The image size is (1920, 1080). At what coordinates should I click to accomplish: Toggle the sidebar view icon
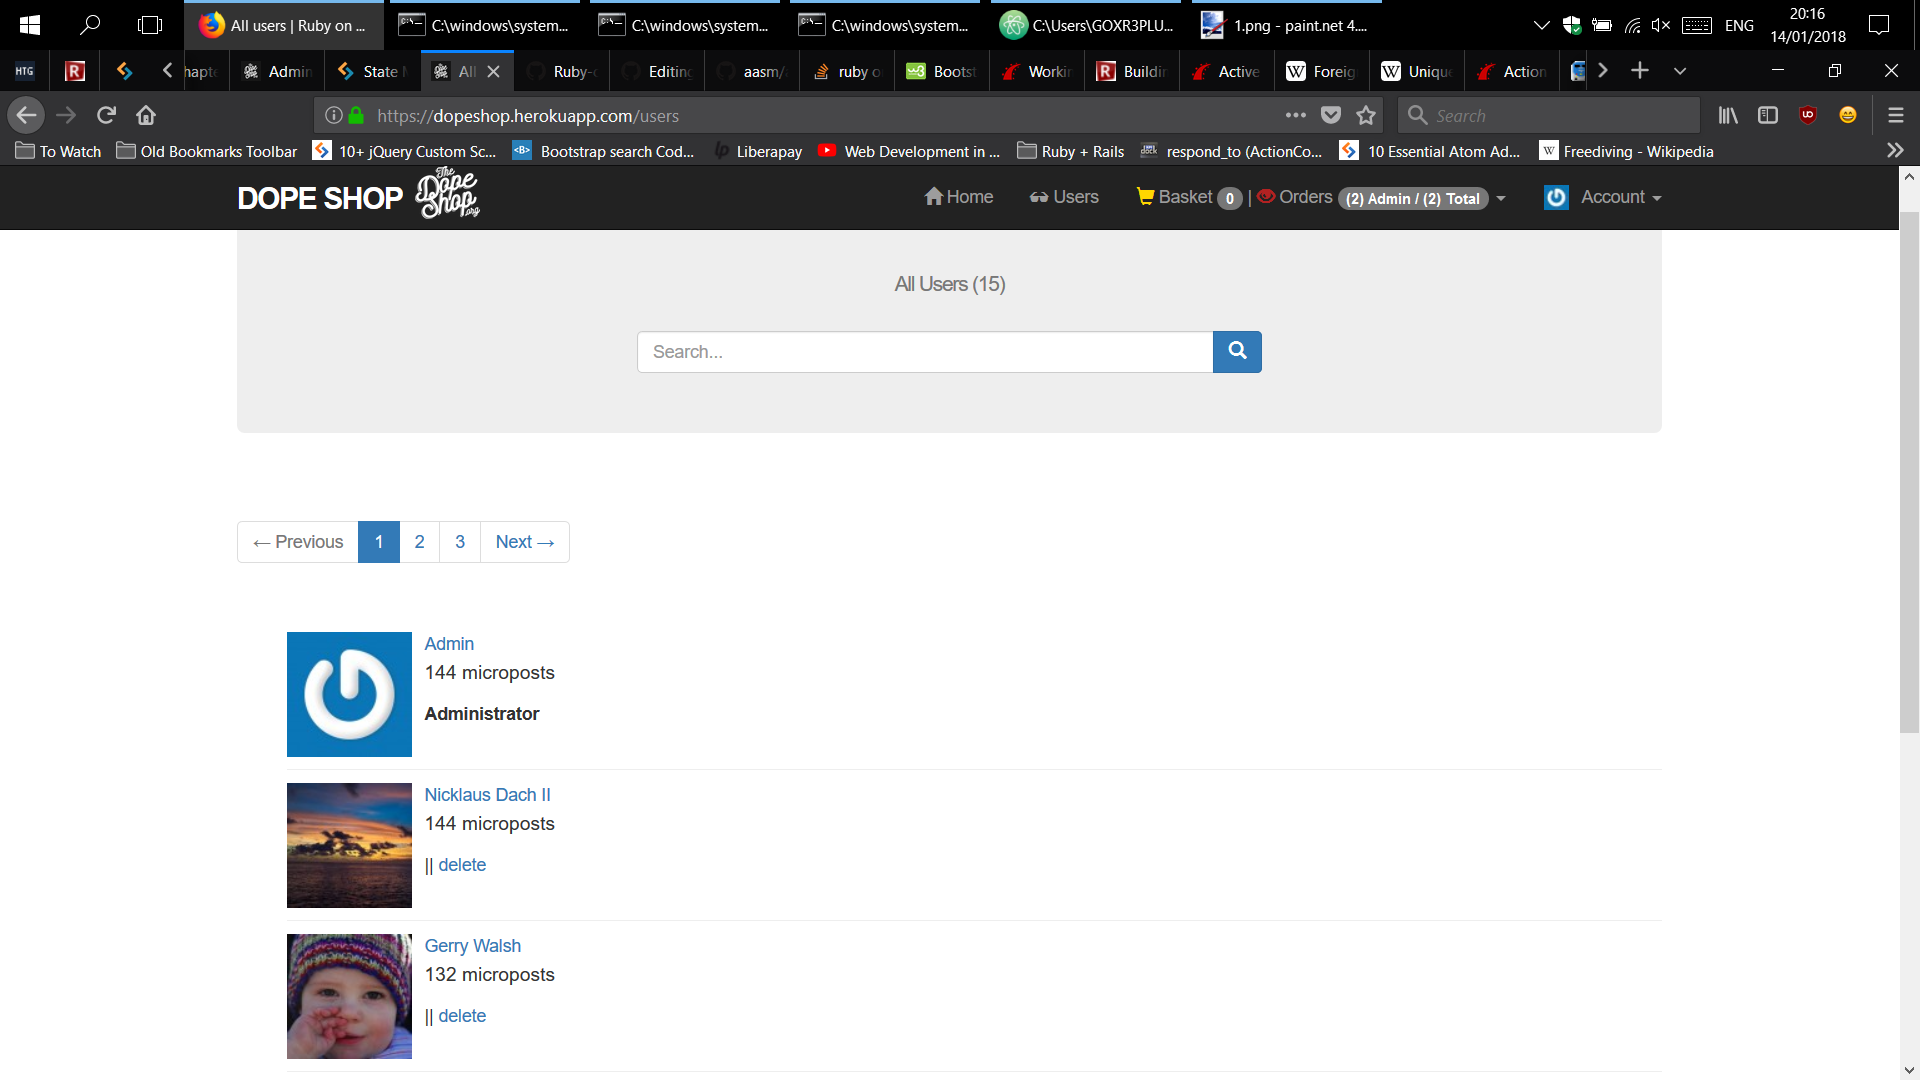[1768, 115]
